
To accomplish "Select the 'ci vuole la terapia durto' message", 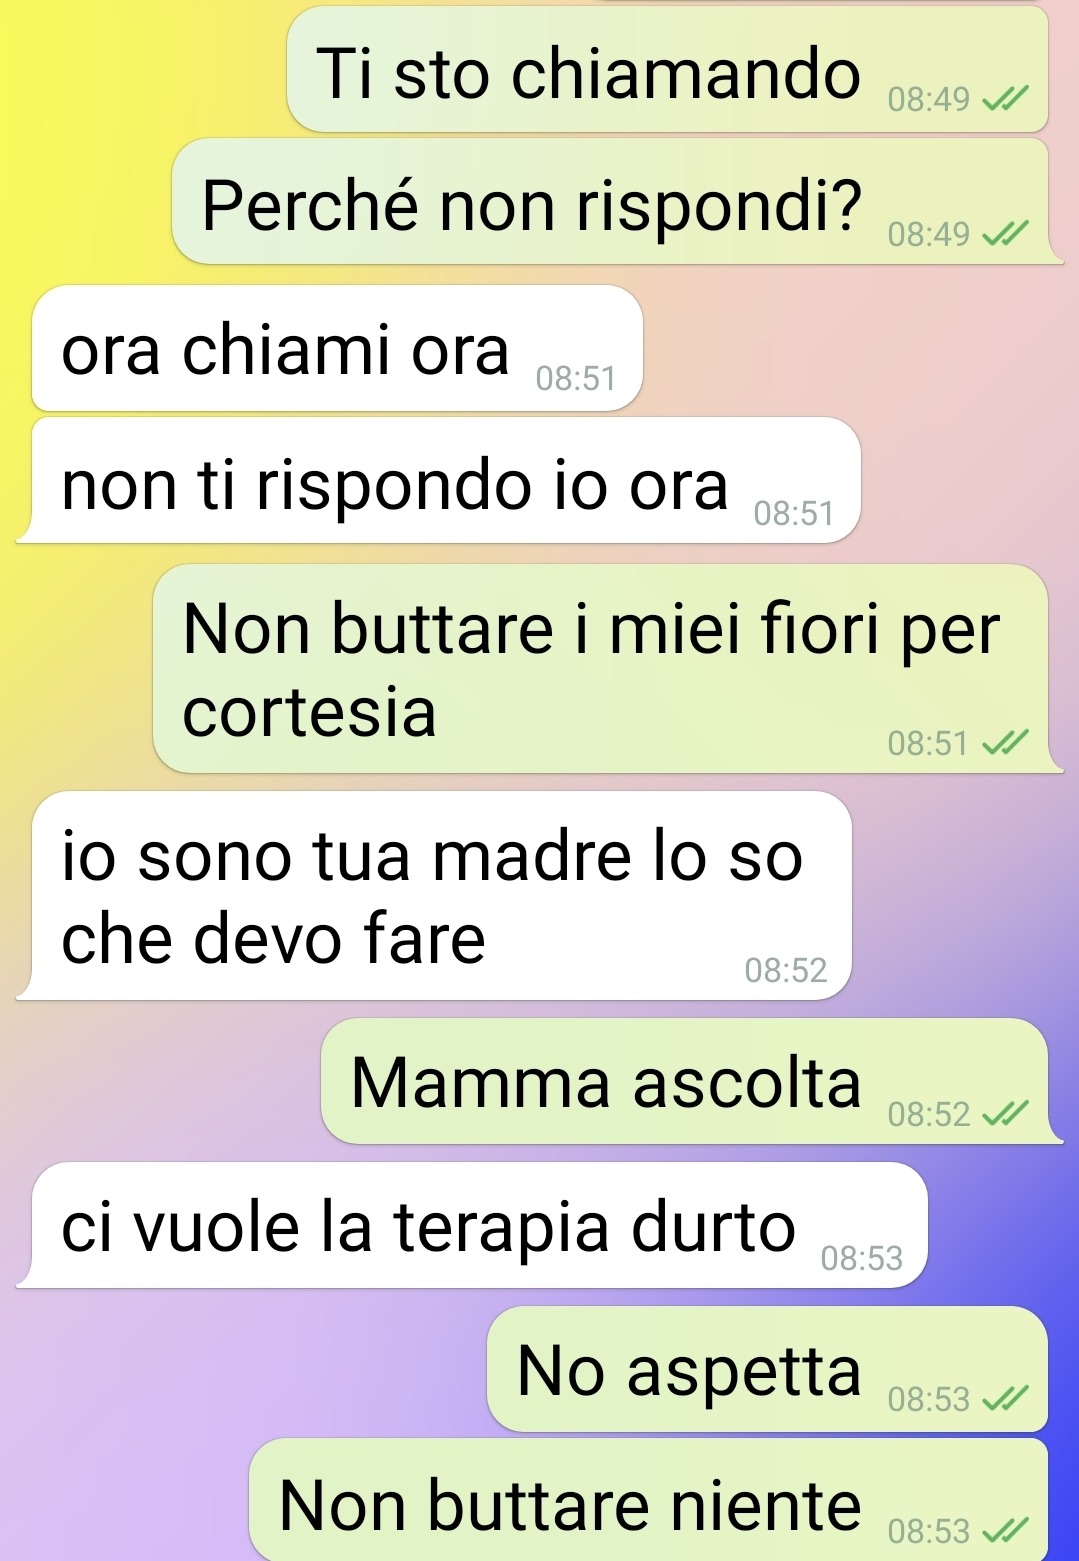I will [473, 1225].
